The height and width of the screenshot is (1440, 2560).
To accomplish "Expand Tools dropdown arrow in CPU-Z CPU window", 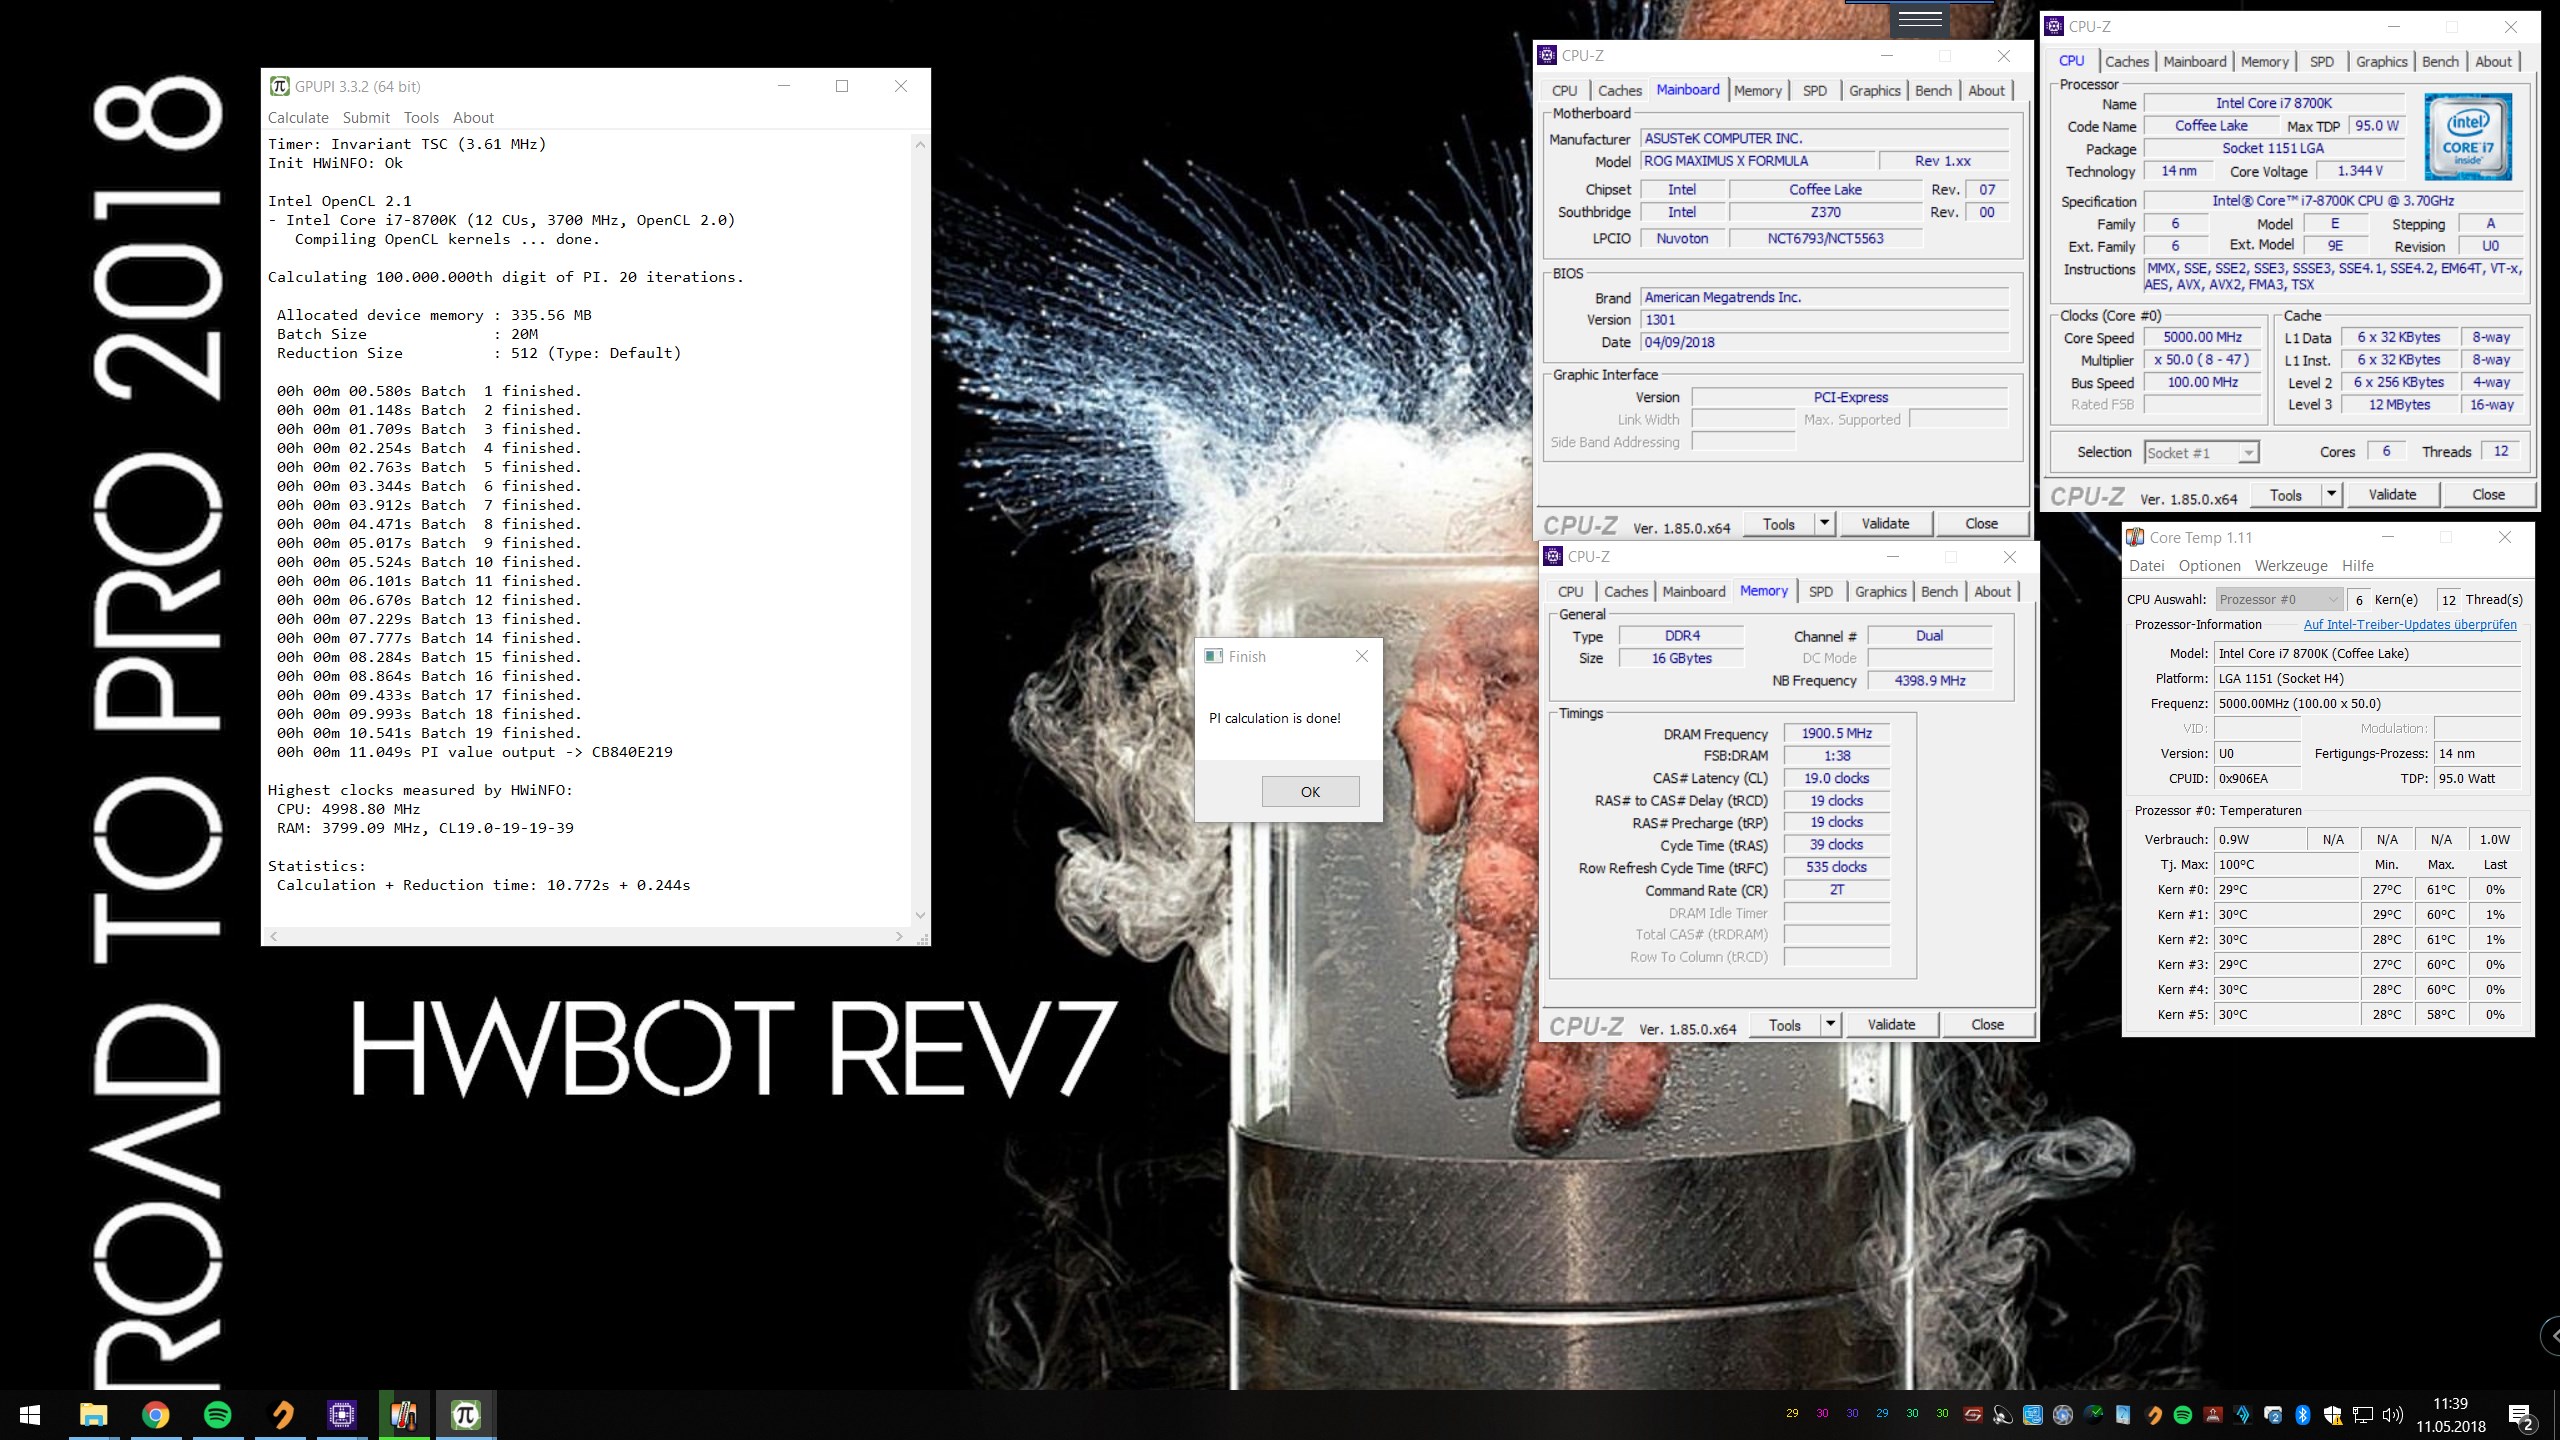I will click(2331, 494).
